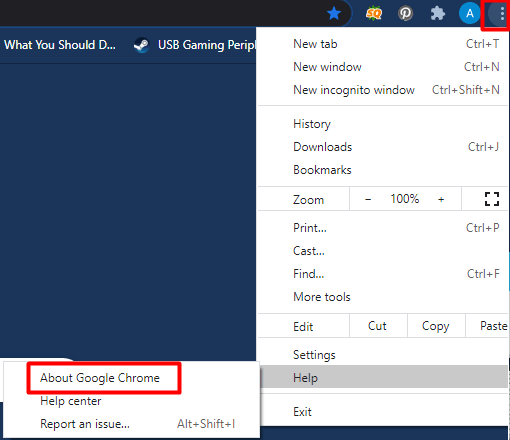Choose Exit to close Chrome
The image size is (510, 440).
(x=383, y=412)
